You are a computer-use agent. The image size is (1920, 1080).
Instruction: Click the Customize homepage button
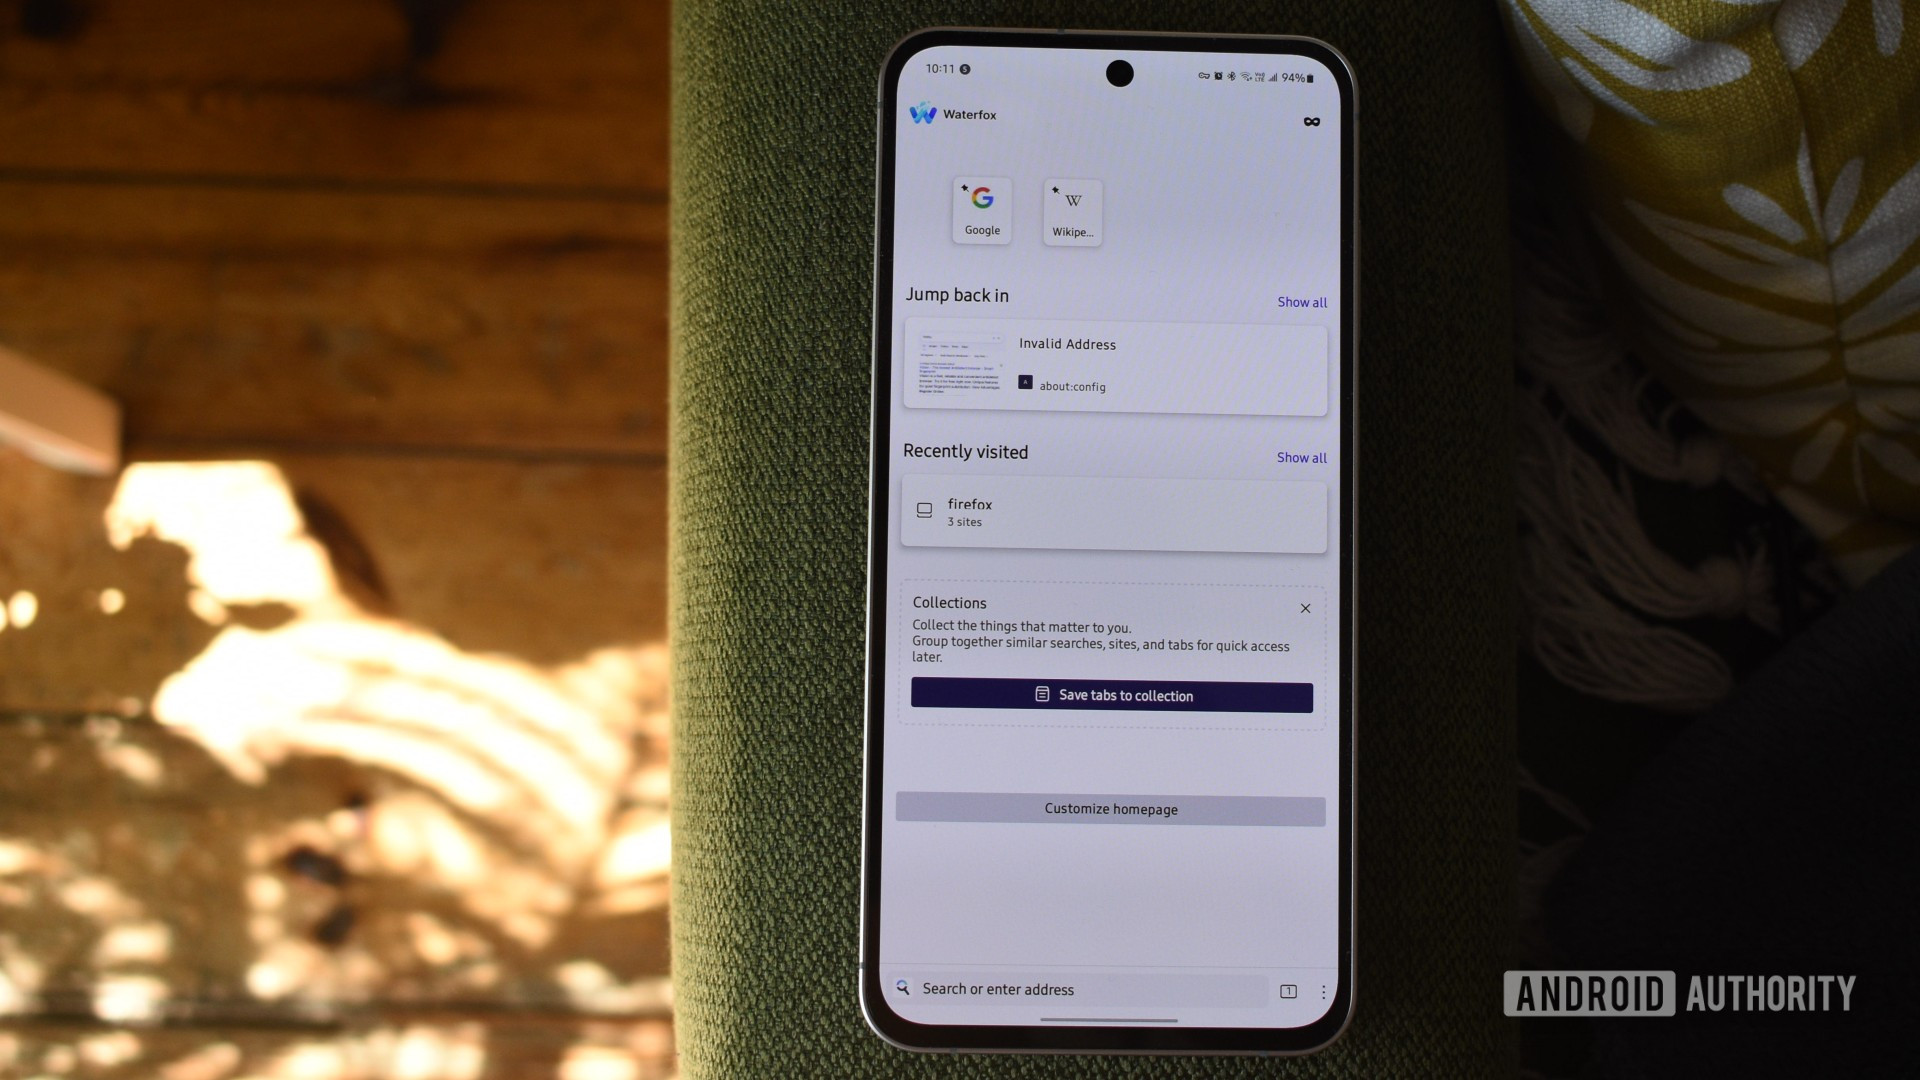(1112, 810)
